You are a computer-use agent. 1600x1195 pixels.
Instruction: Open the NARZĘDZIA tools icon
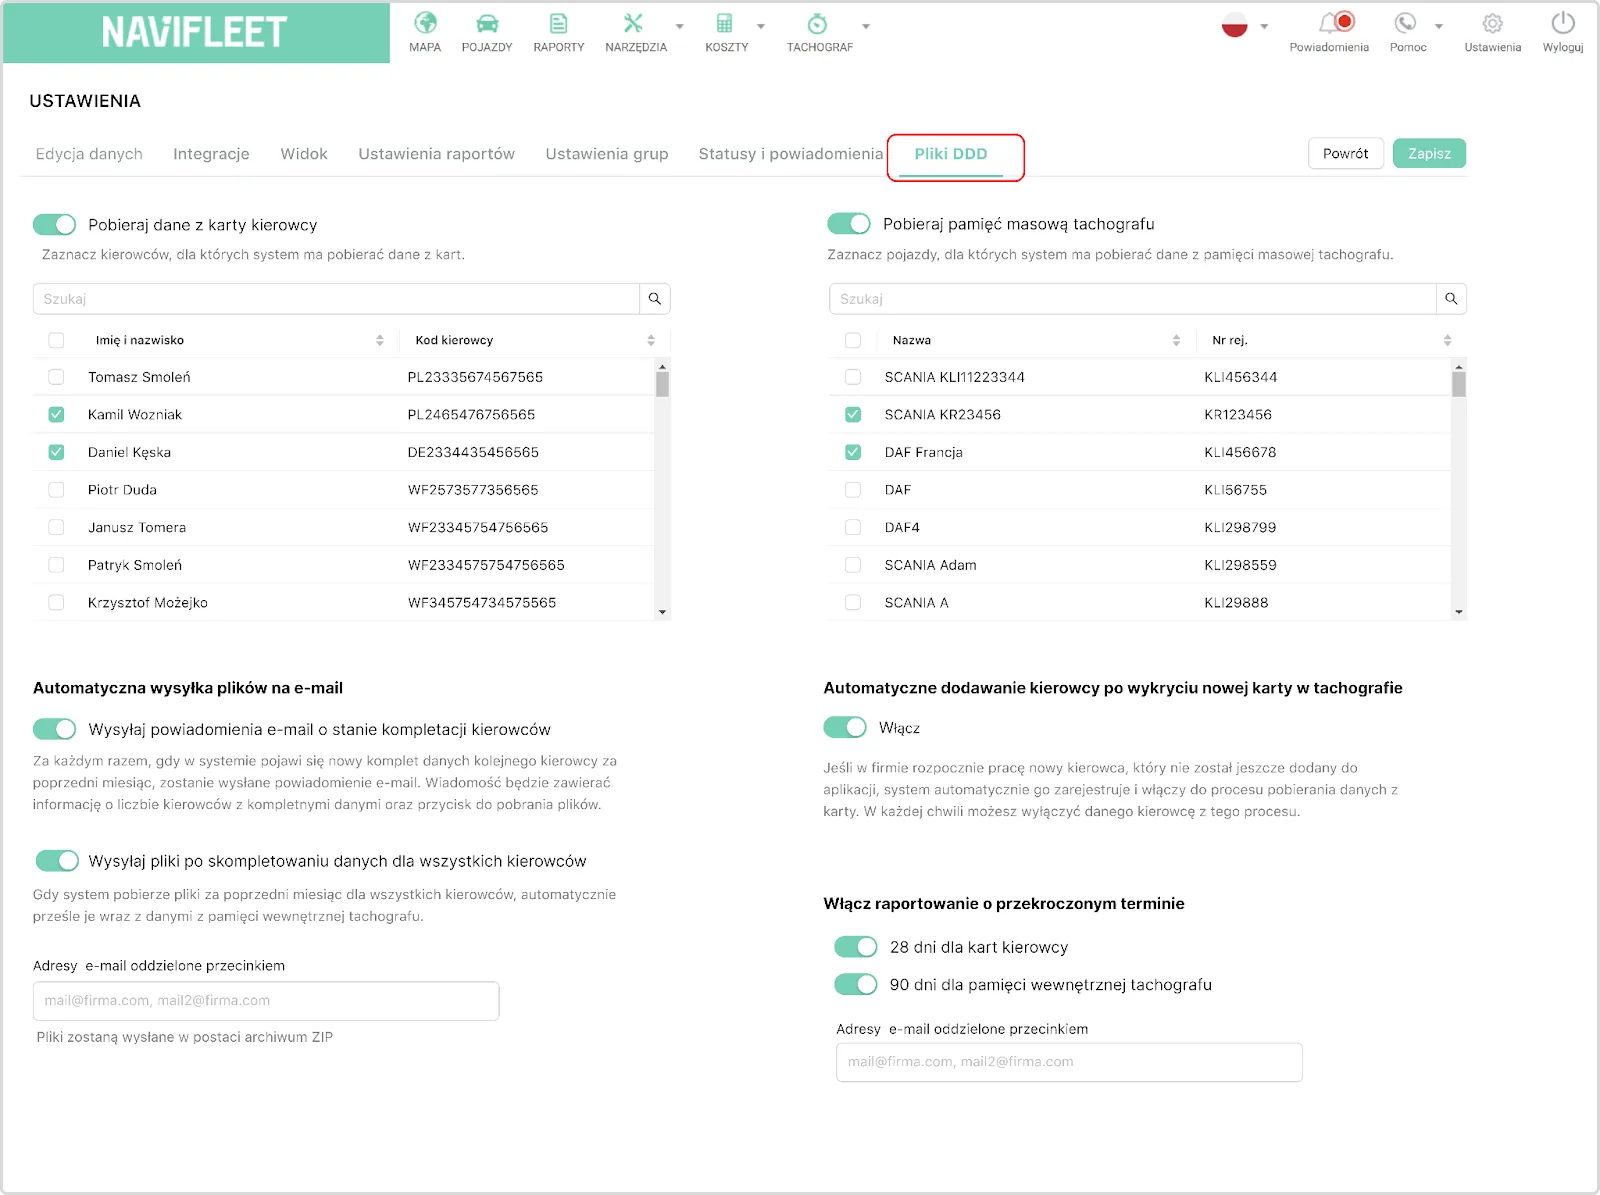(x=633, y=23)
